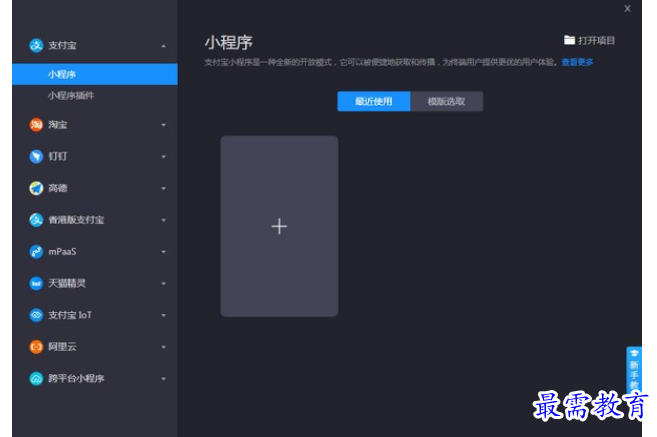
Task: Expand the 香港版支付宝 section arrow
Action: pyautogui.click(x=164, y=220)
